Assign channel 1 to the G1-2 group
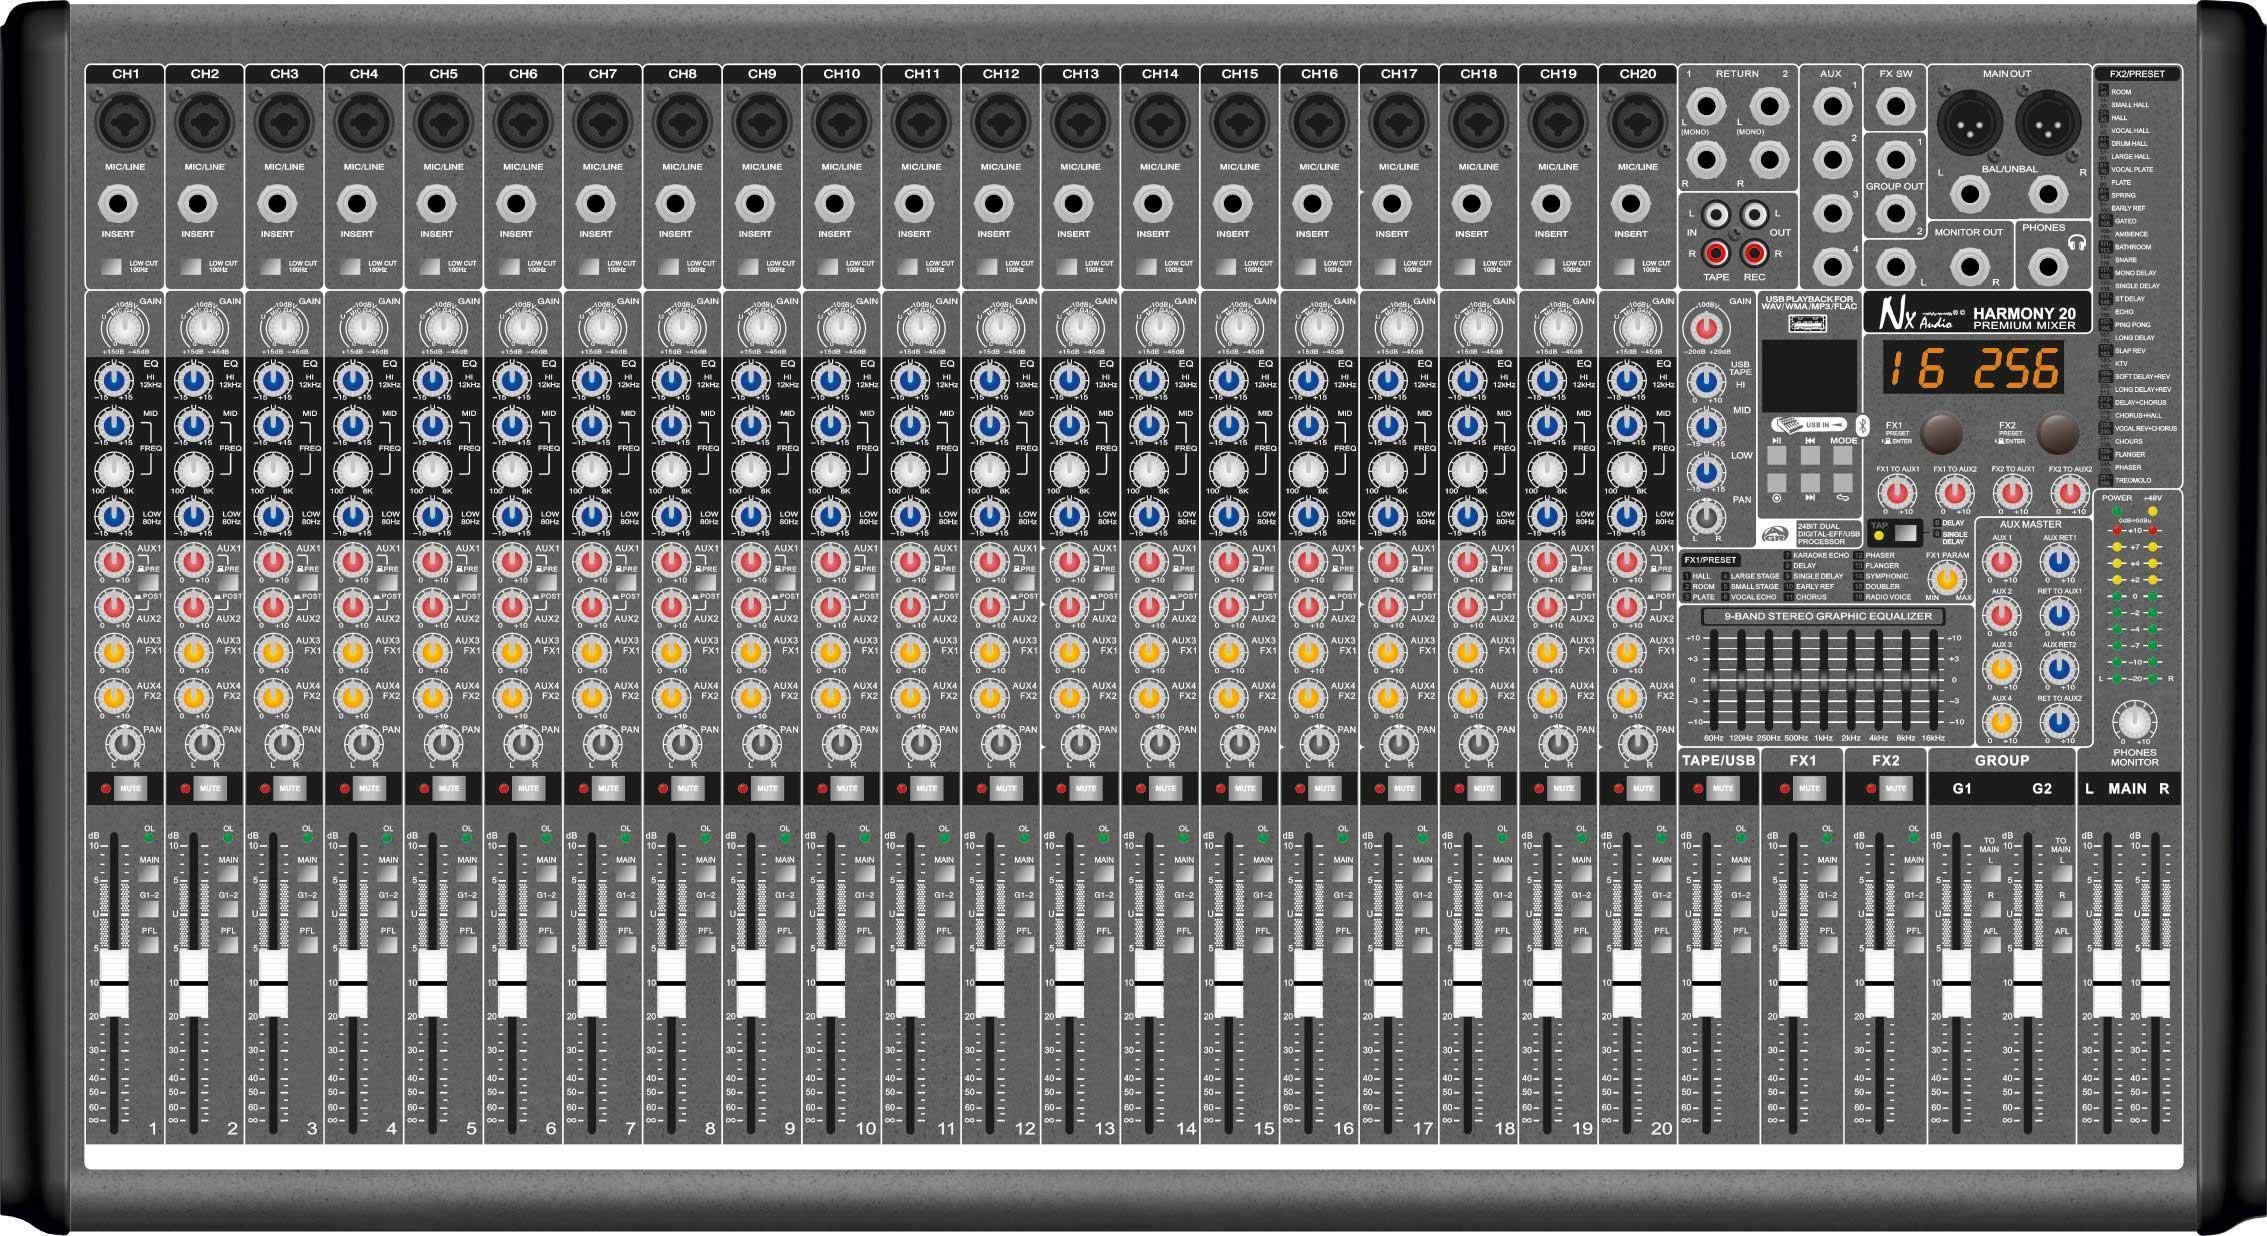This screenshot has width=2267, height=1236. point(148,910)
